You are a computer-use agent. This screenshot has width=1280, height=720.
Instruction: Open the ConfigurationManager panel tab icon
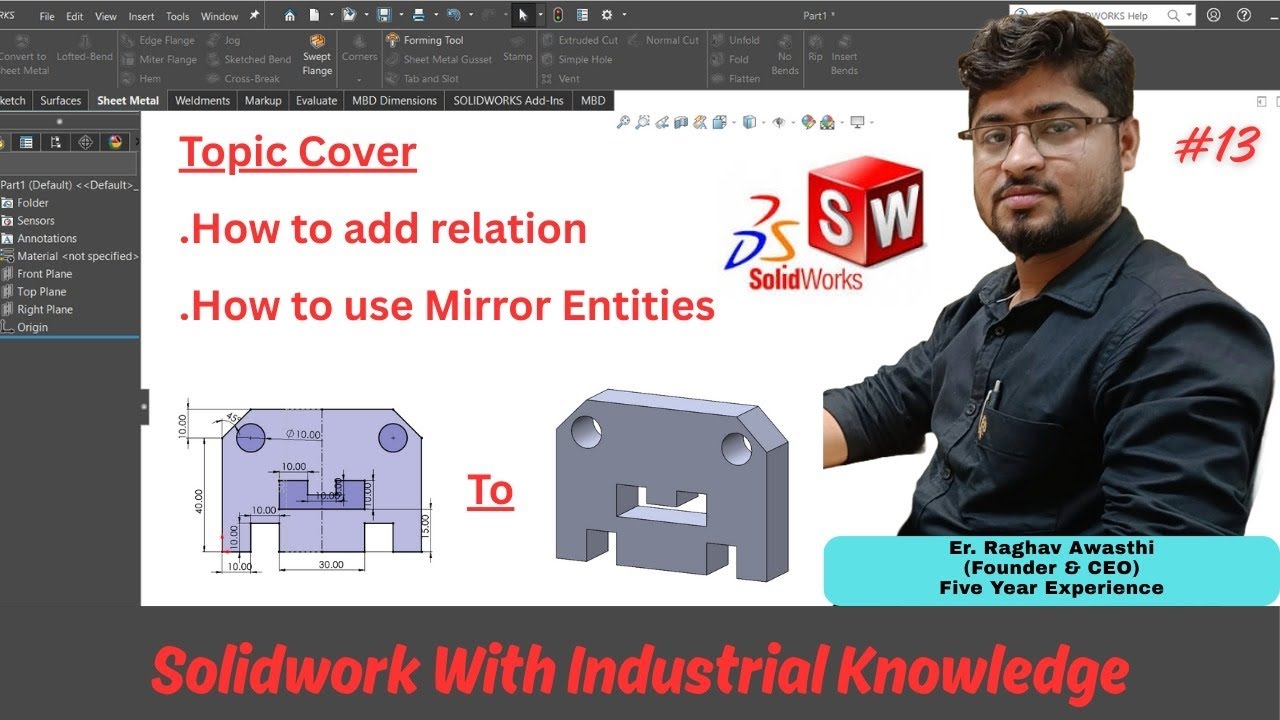pyautogui.click(x=55, y=142)
